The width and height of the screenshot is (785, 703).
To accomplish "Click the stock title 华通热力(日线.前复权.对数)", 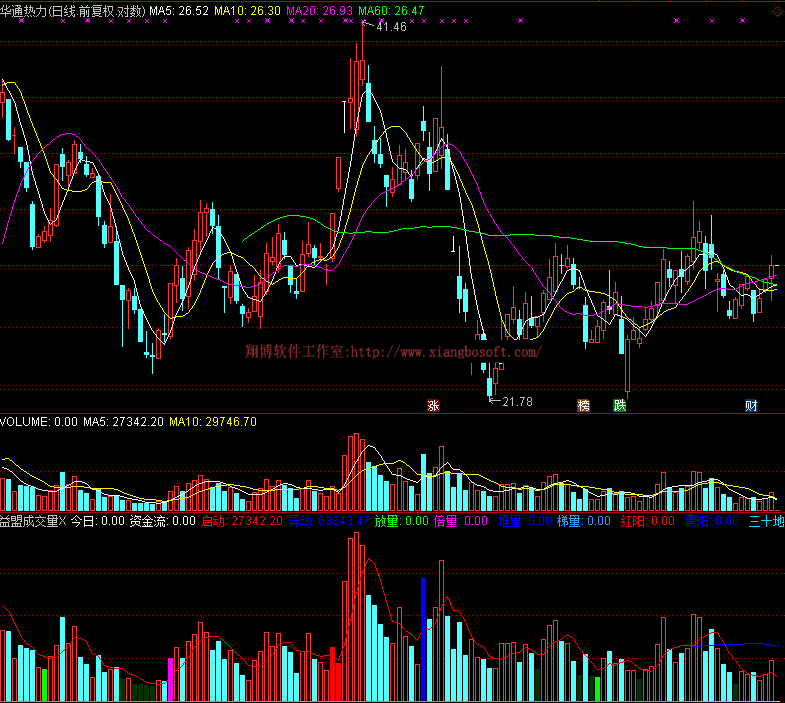I will point(73,11).
